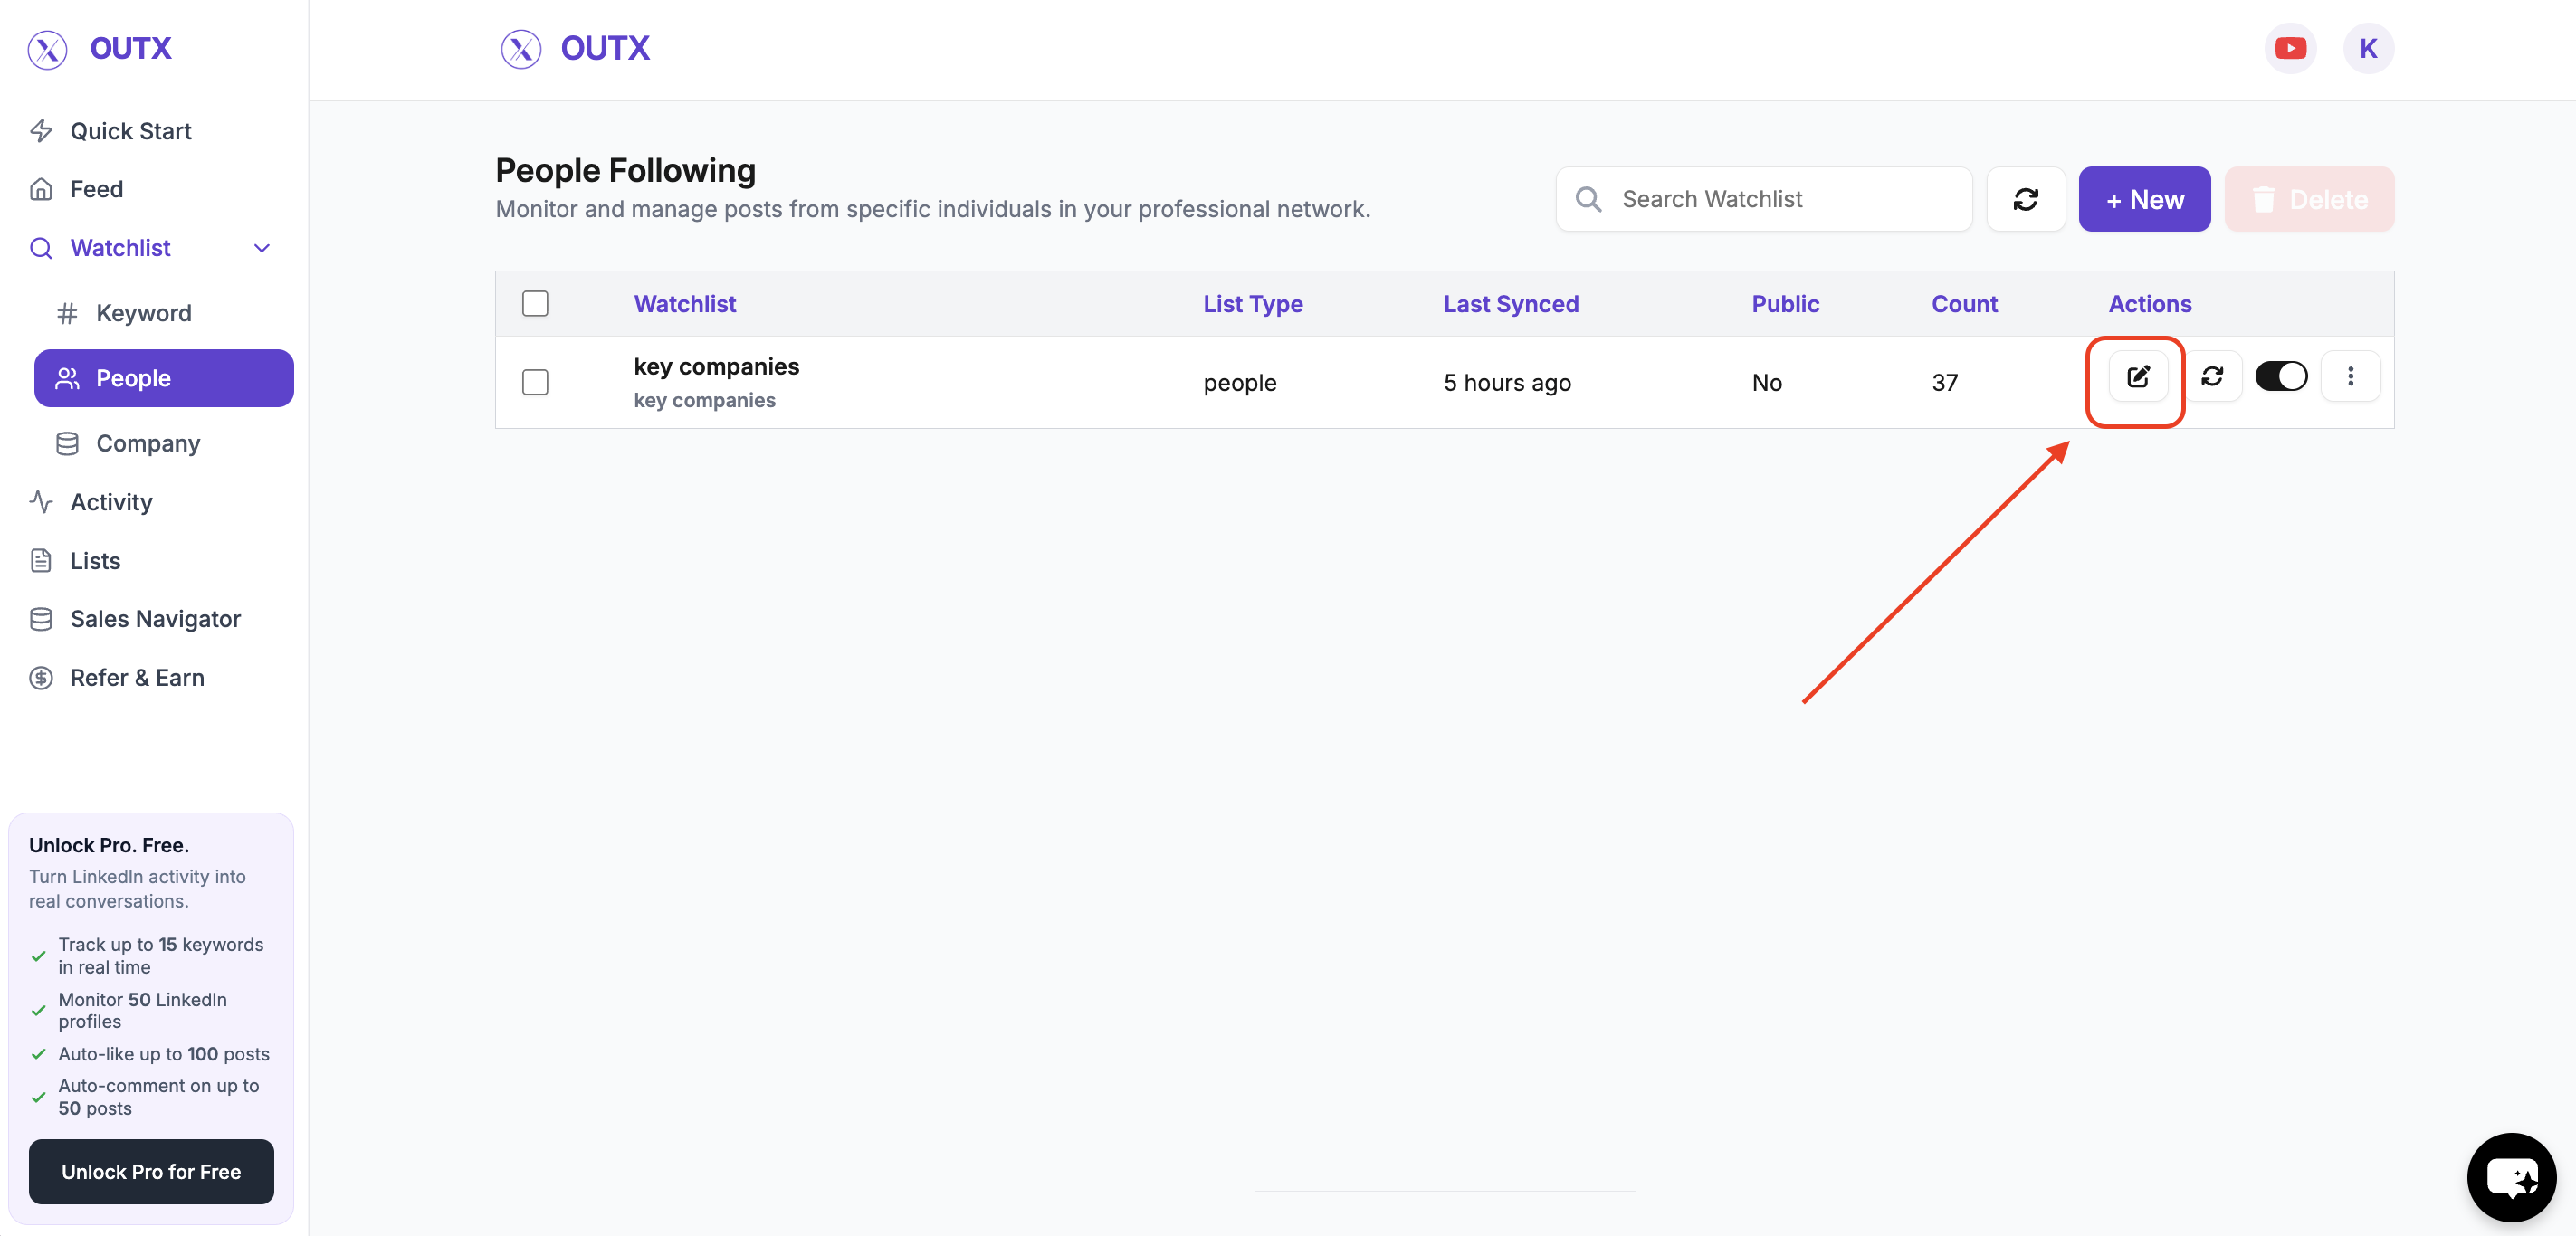Tick the key companies row checkbox
This screenshot has width=2576, height=1236.
pyautogui.click(x=535, y=382)
